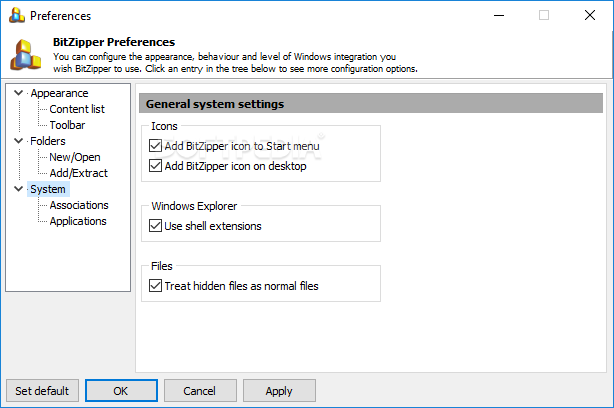Click the Cancel button
The width and height of the screenshot is (614, 408).
[x=200, y=390]
